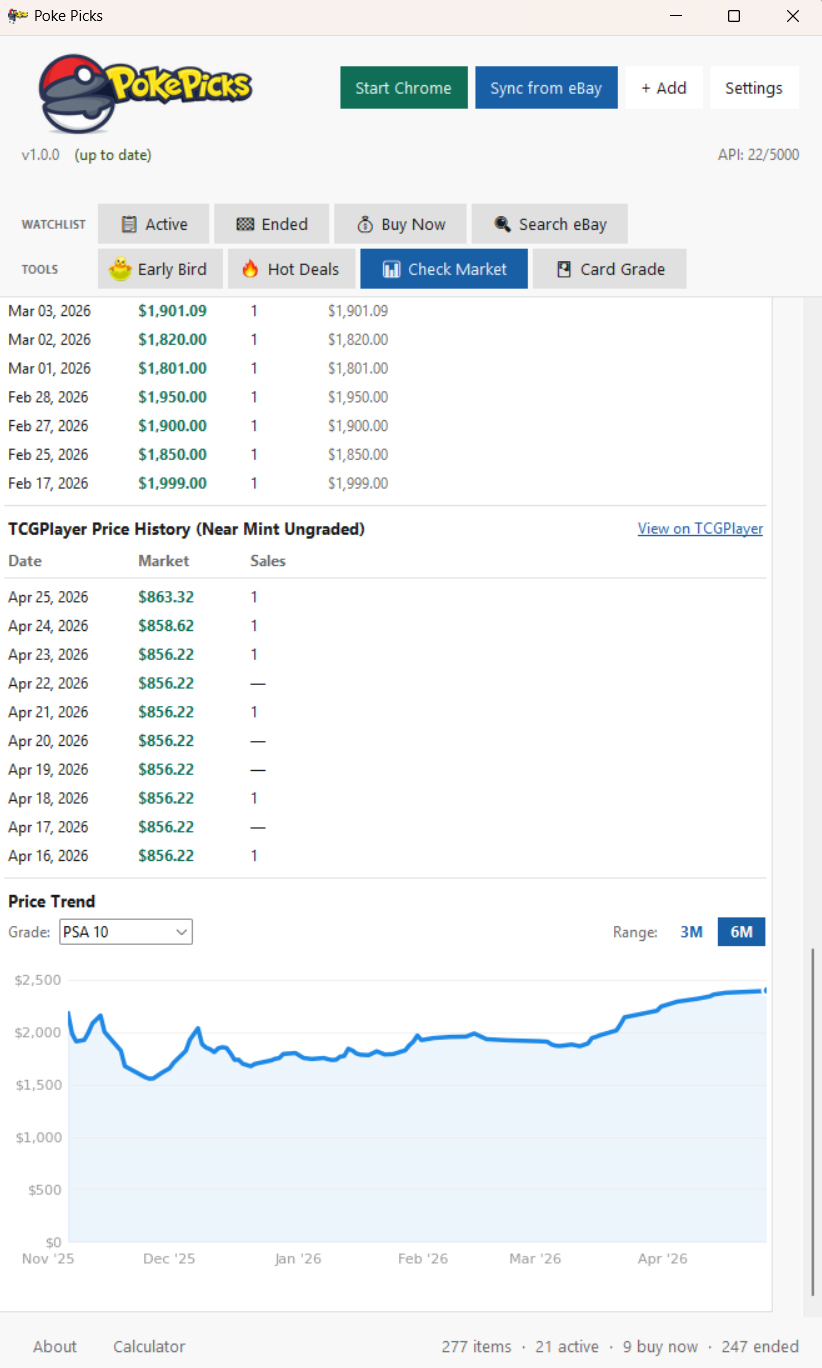Viewport: 822px width, 1368px height.
Task: Click the Market column header
Action: point(163,561)
